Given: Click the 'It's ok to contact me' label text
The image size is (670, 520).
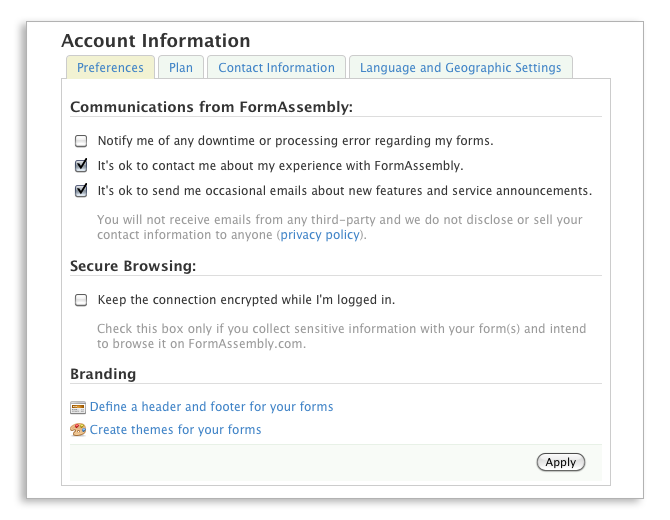Looking at the screenshot, I should point(280,165).
